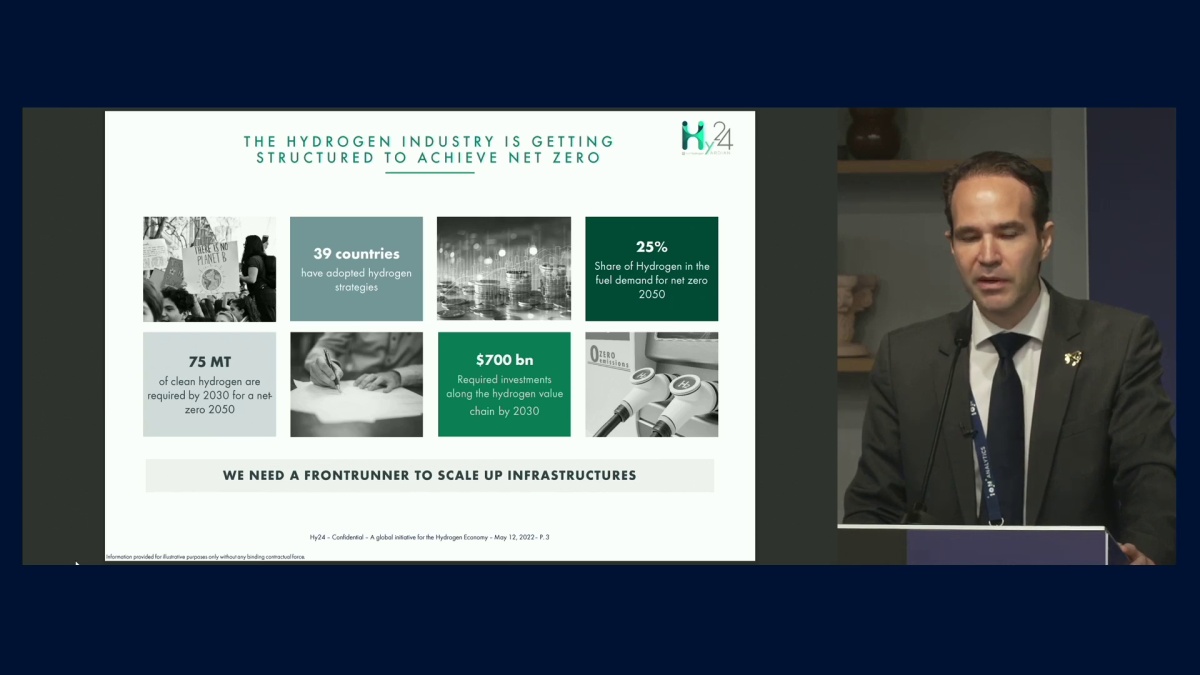The width and height of the screenshot is (1200, 675).
Task: Select the '$700 bn' heading in the green tile
Action: [504, 358]
